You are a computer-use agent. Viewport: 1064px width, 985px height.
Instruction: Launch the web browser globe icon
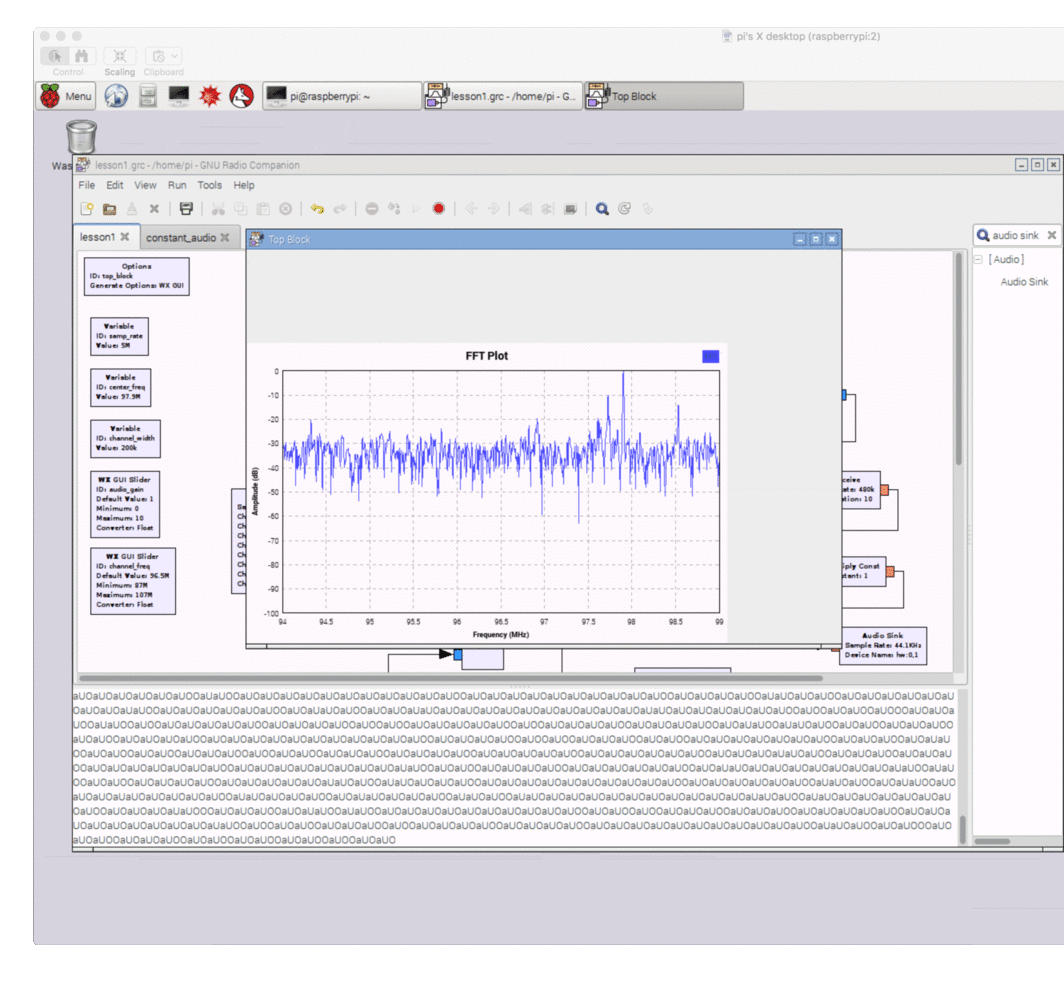pyautogui.click(x=116, y=96)
